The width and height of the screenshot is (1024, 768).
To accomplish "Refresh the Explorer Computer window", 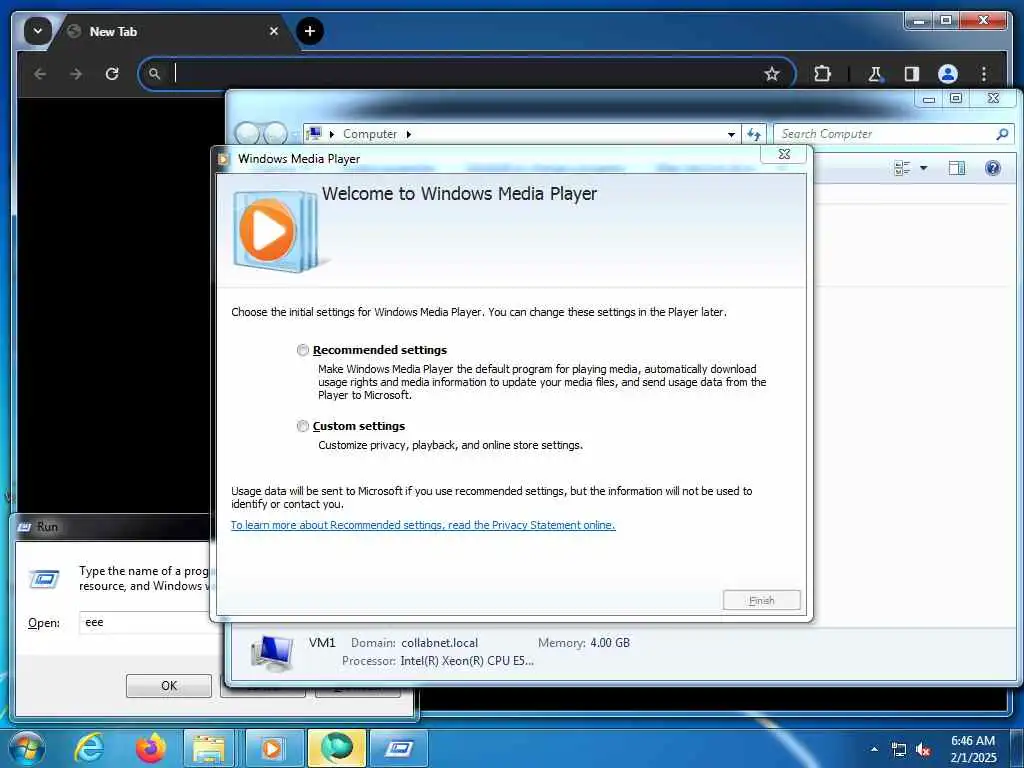I will 754,135.
